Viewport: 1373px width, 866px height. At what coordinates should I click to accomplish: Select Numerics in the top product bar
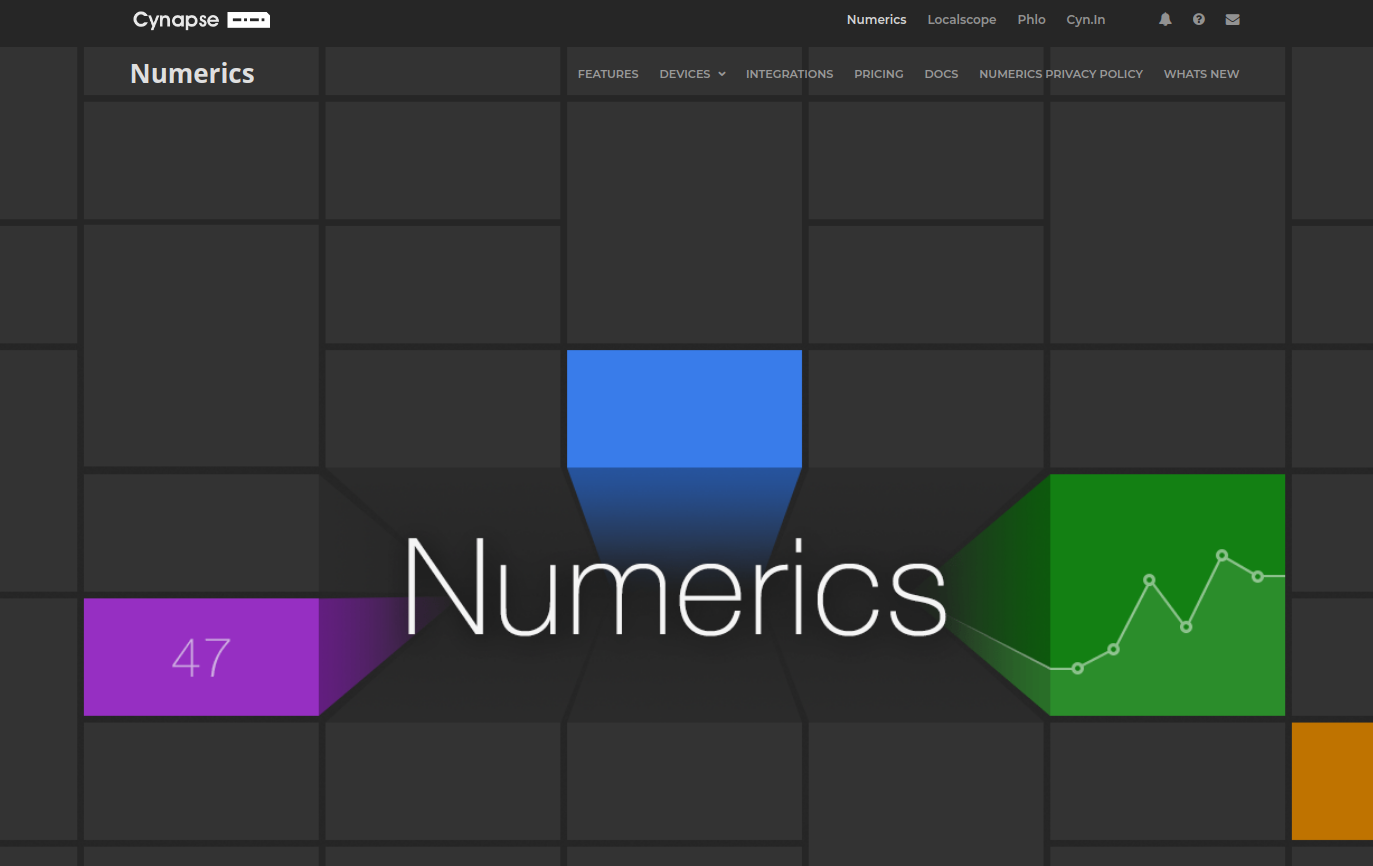(876, 20)
